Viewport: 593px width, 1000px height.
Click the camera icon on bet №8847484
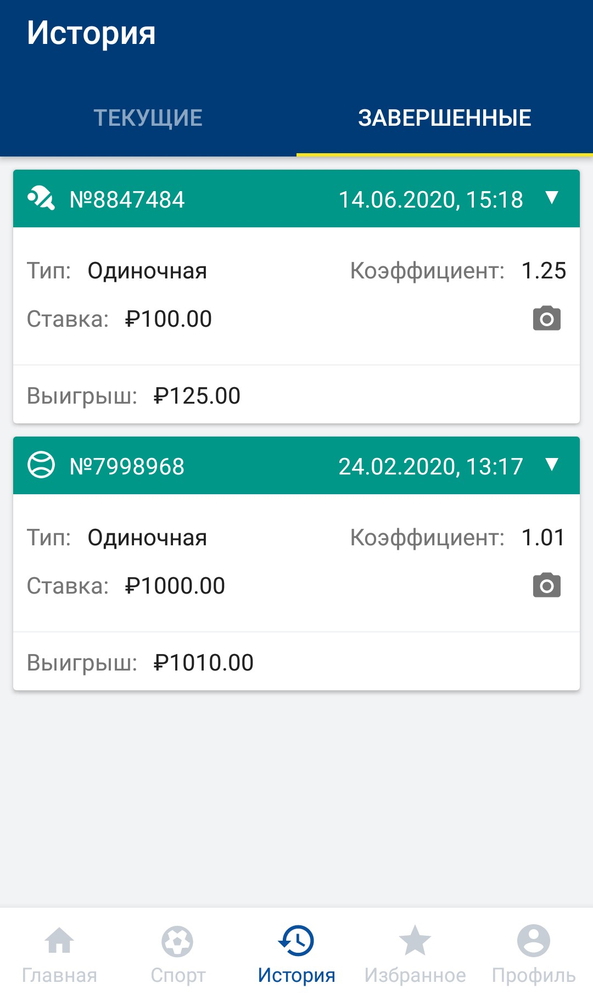pyautogui.click(x=546, y=318)
